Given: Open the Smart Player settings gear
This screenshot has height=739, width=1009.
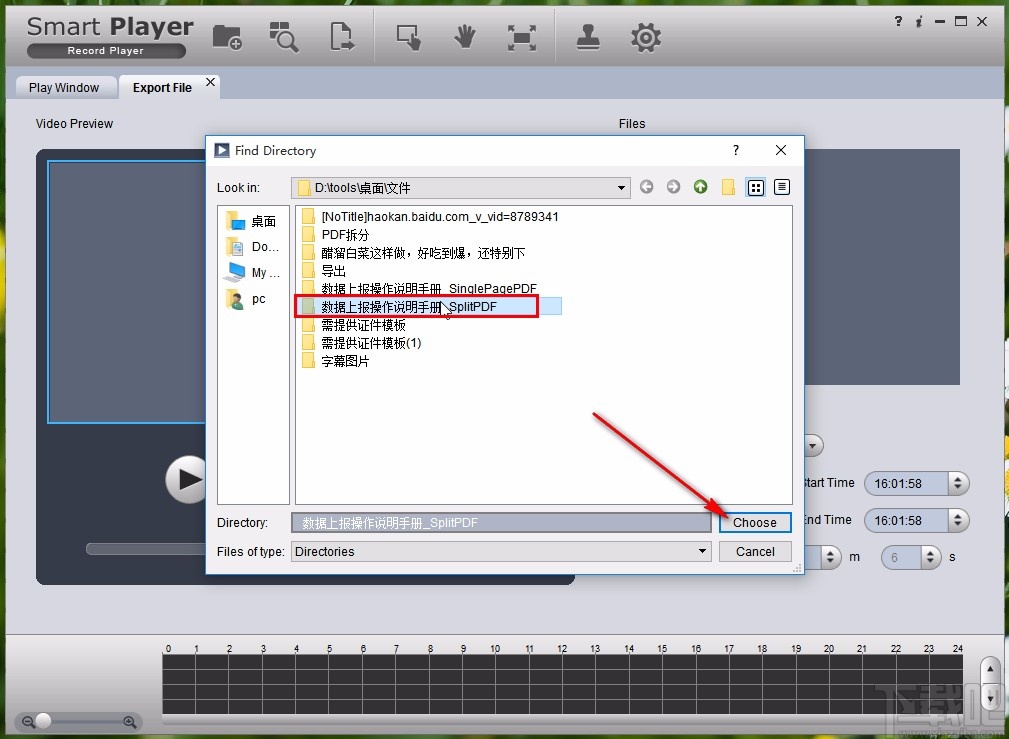Looking at the screenshot, I should [x=645, y=36].
